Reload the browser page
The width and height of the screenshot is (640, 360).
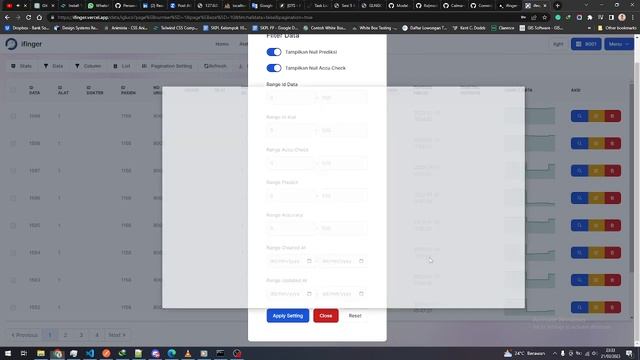point(28,18)
